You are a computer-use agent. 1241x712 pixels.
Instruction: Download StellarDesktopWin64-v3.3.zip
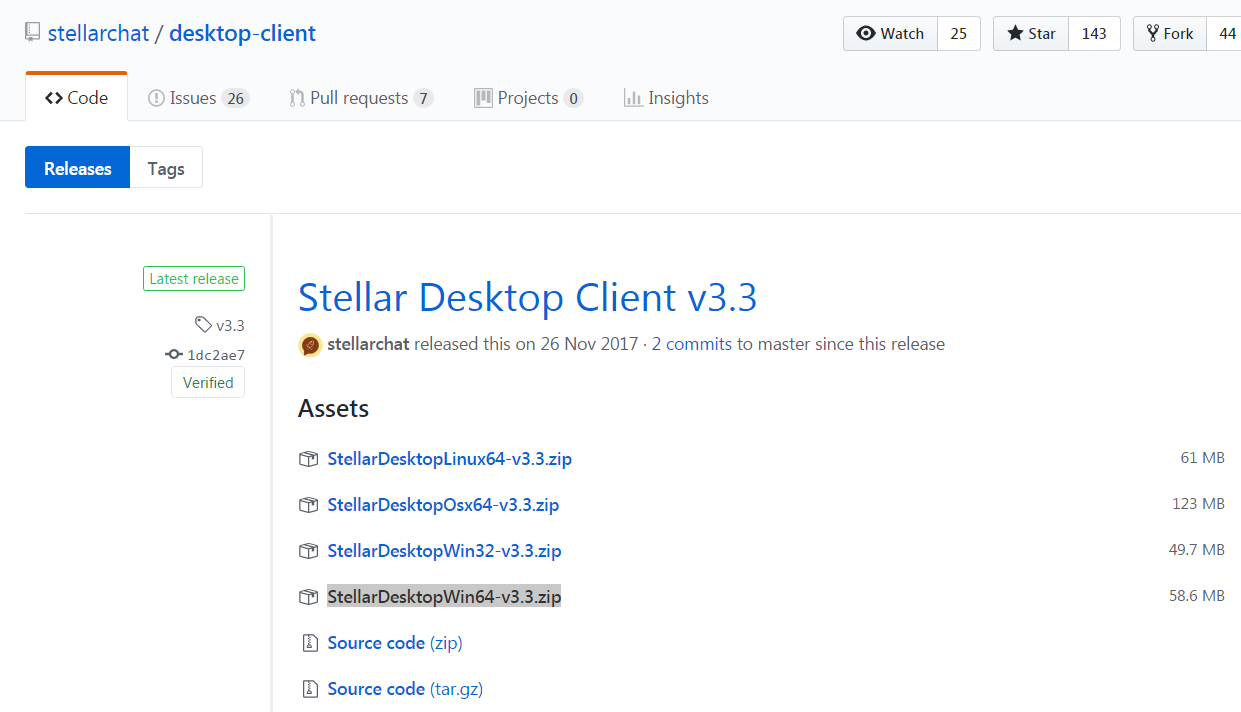coord(444,597)
